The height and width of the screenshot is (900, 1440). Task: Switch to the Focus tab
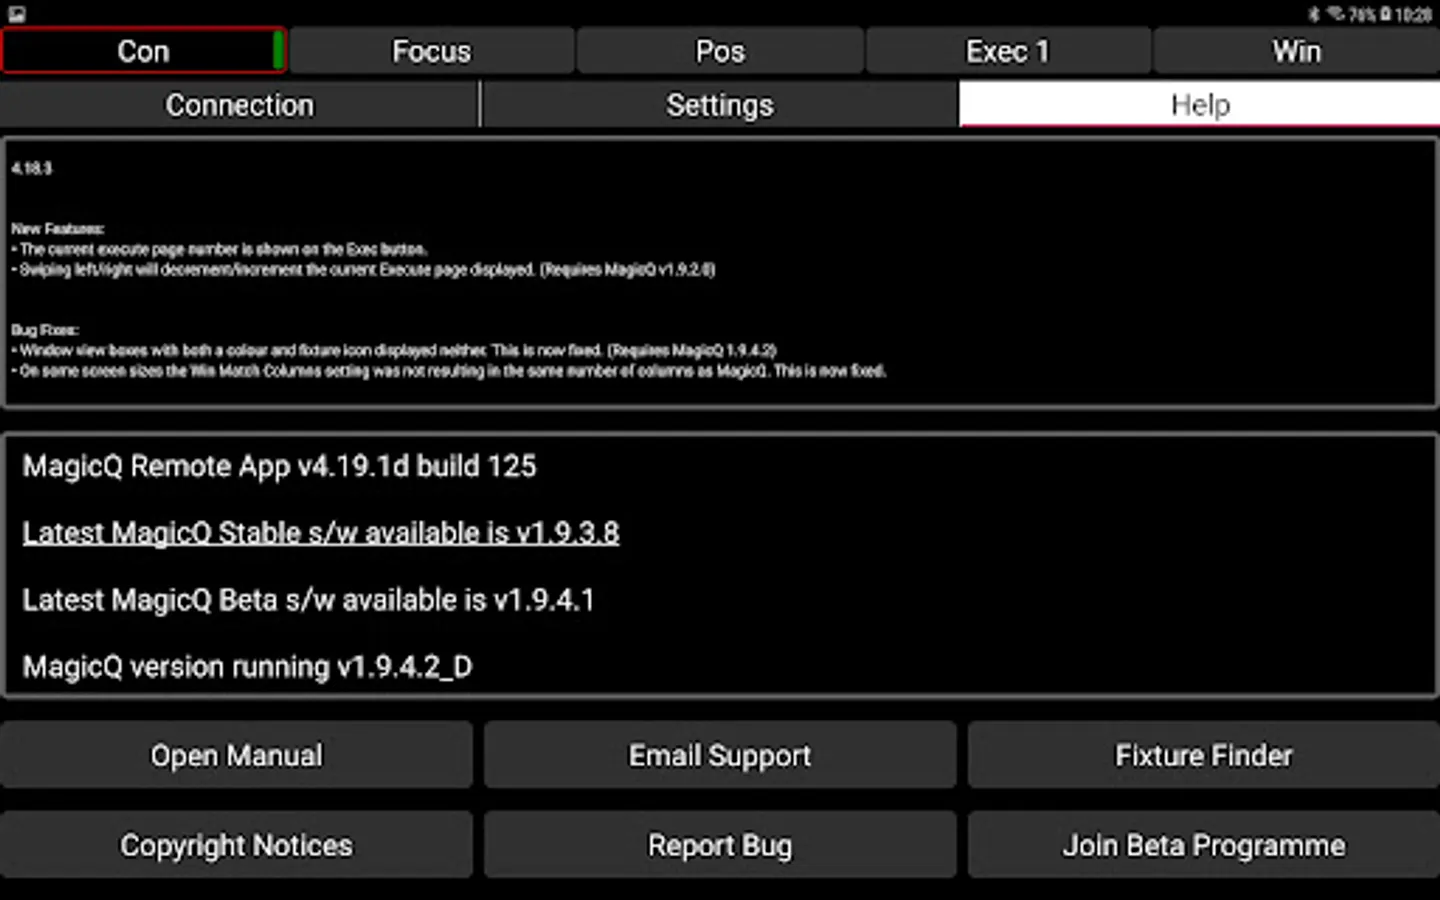[x=431, y=51]
